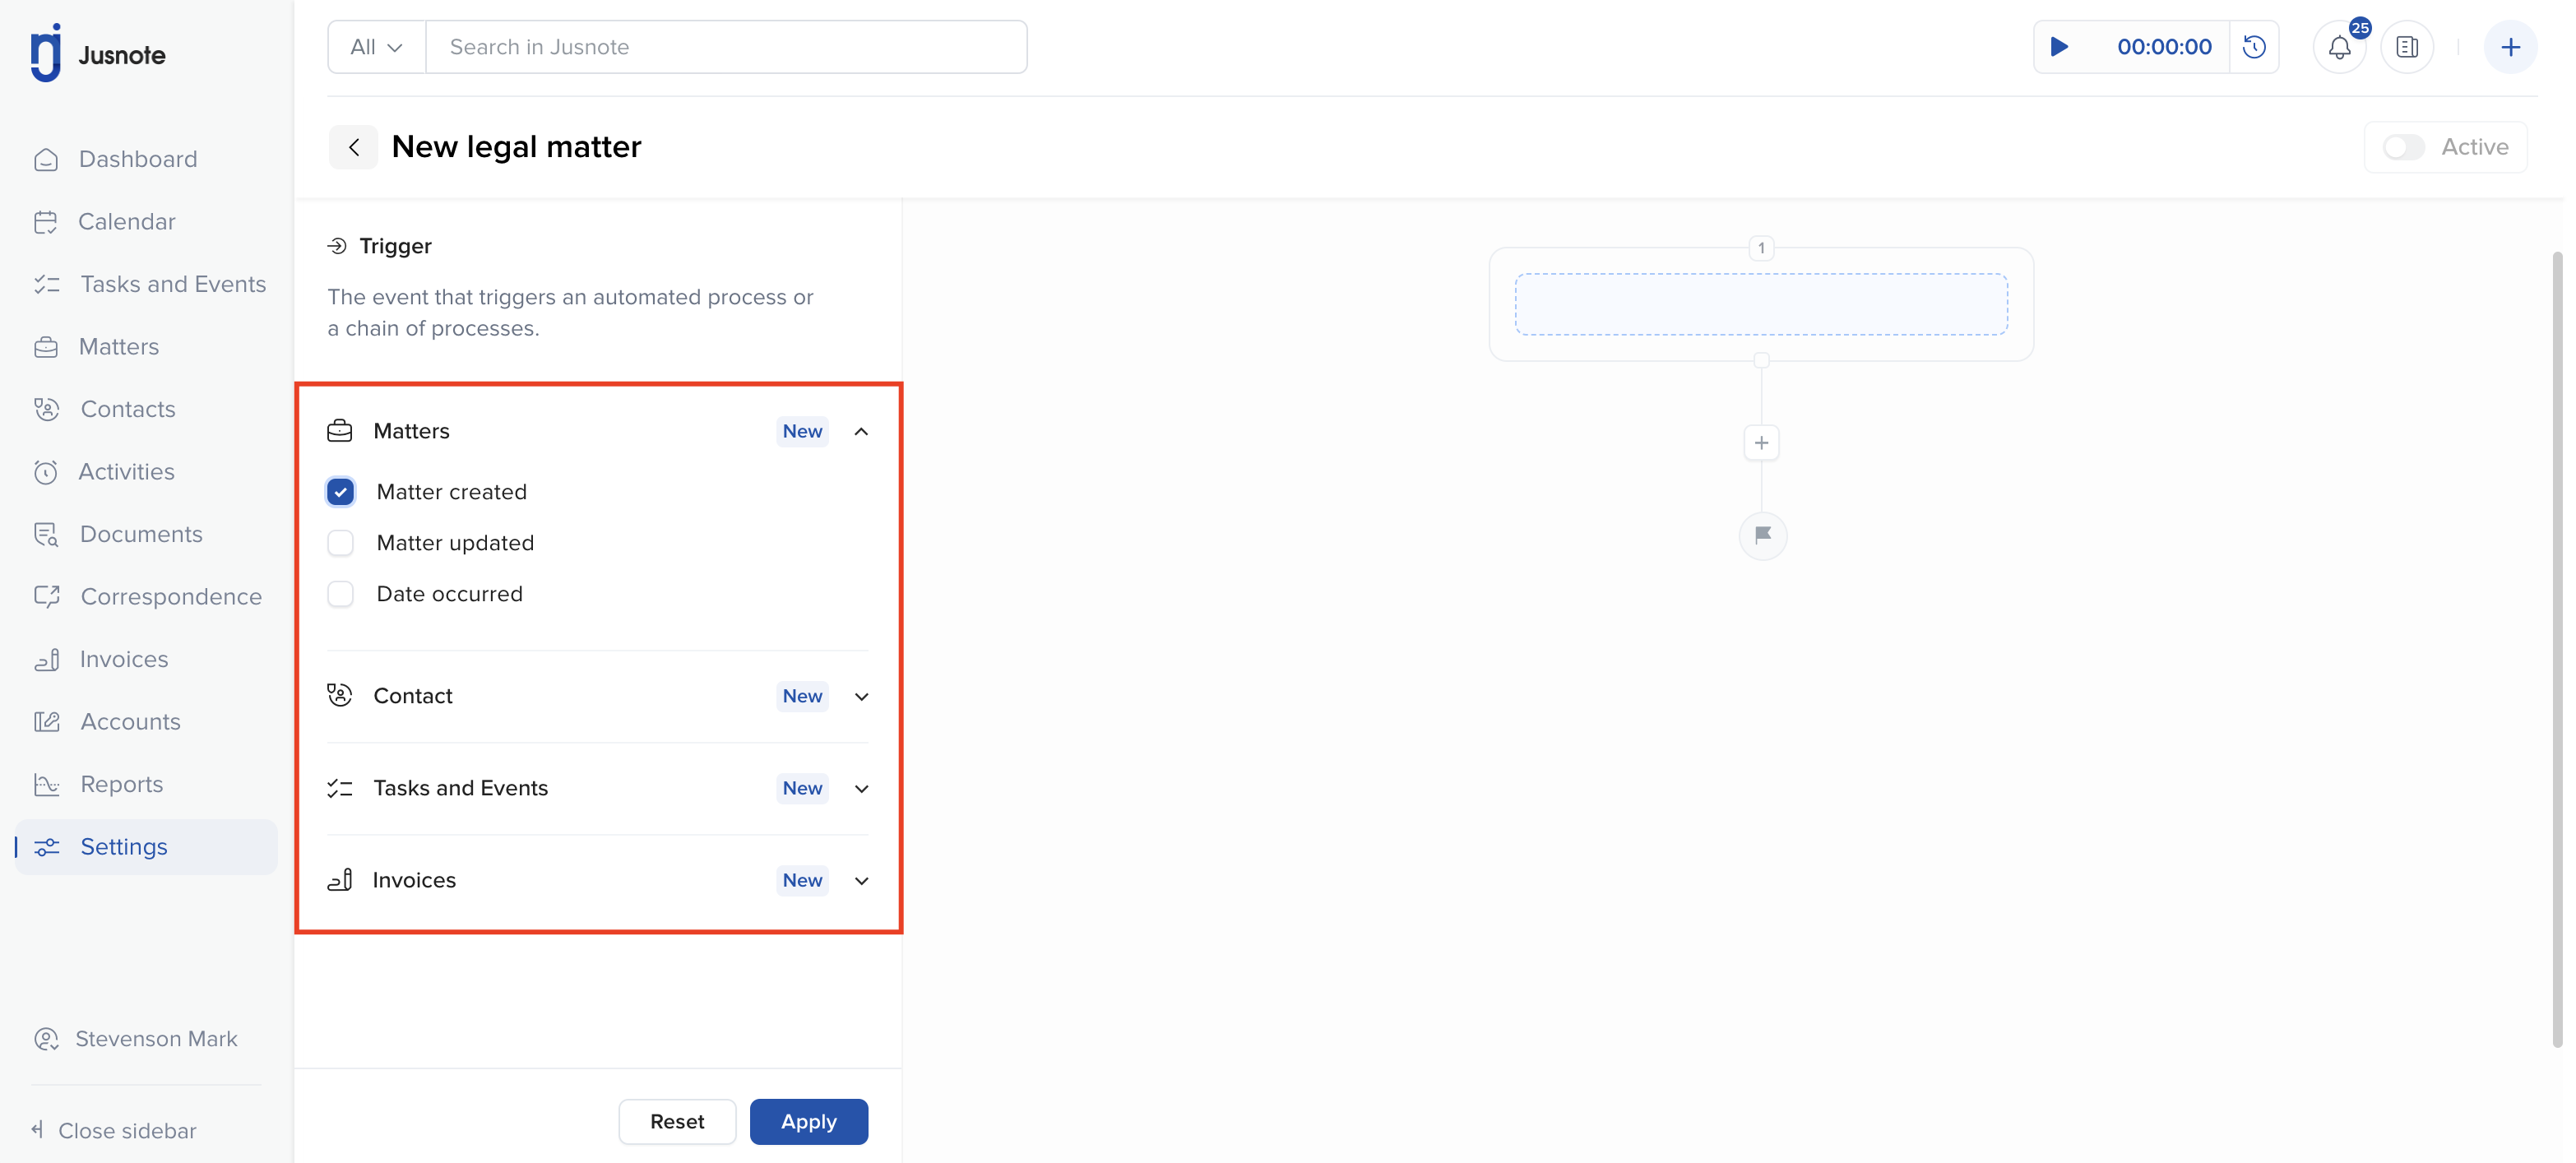Open notifications bell icon
This screenshot has width=2576, height=1163.
tap(2339, 47)
